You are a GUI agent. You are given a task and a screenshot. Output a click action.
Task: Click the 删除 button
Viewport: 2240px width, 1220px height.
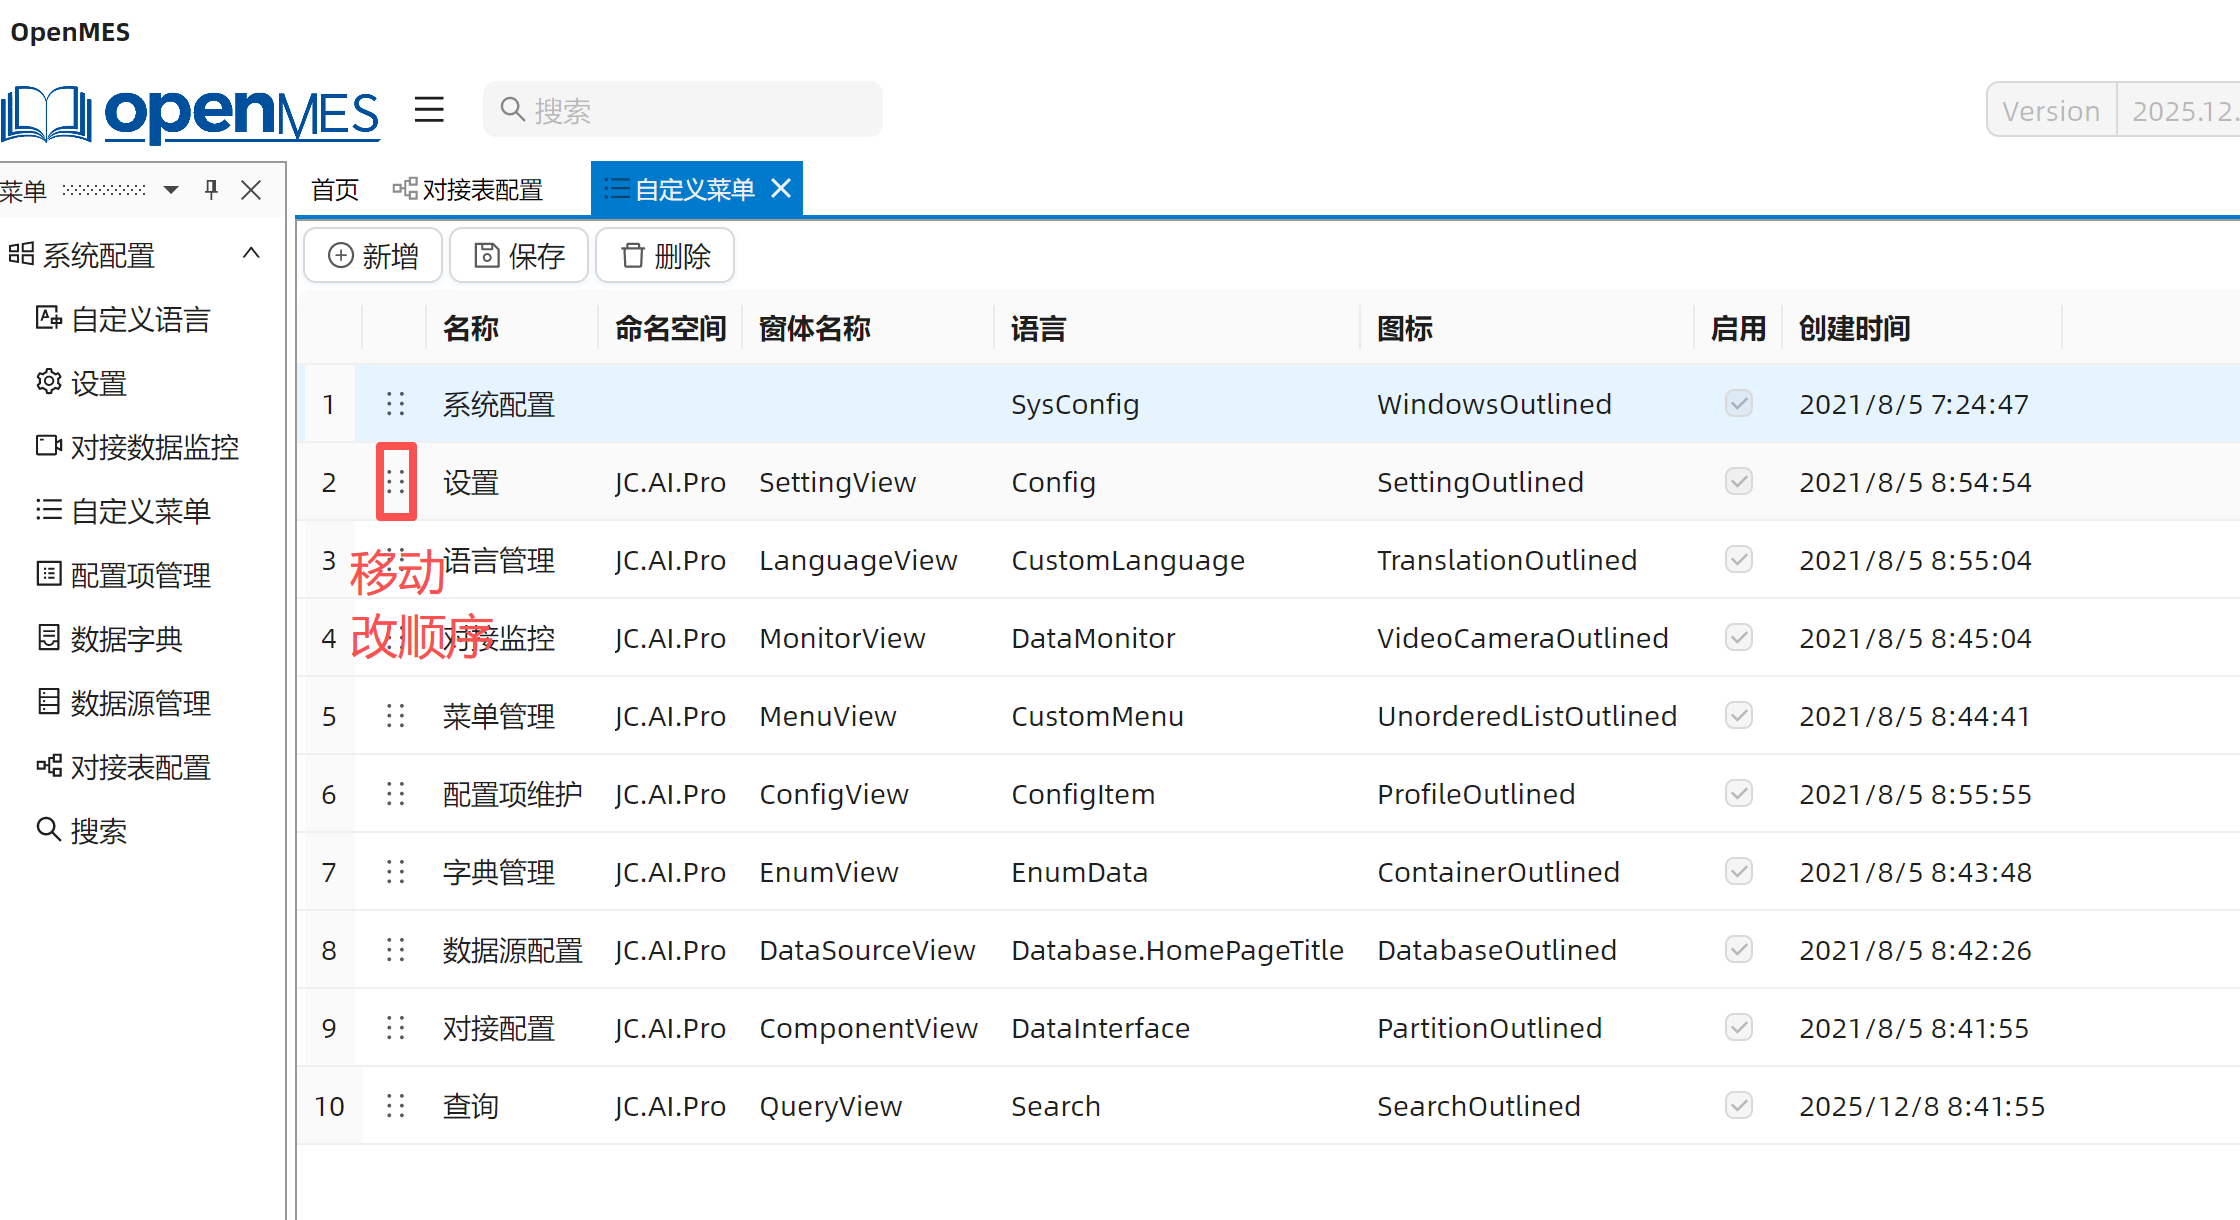(x=665, y=256)
